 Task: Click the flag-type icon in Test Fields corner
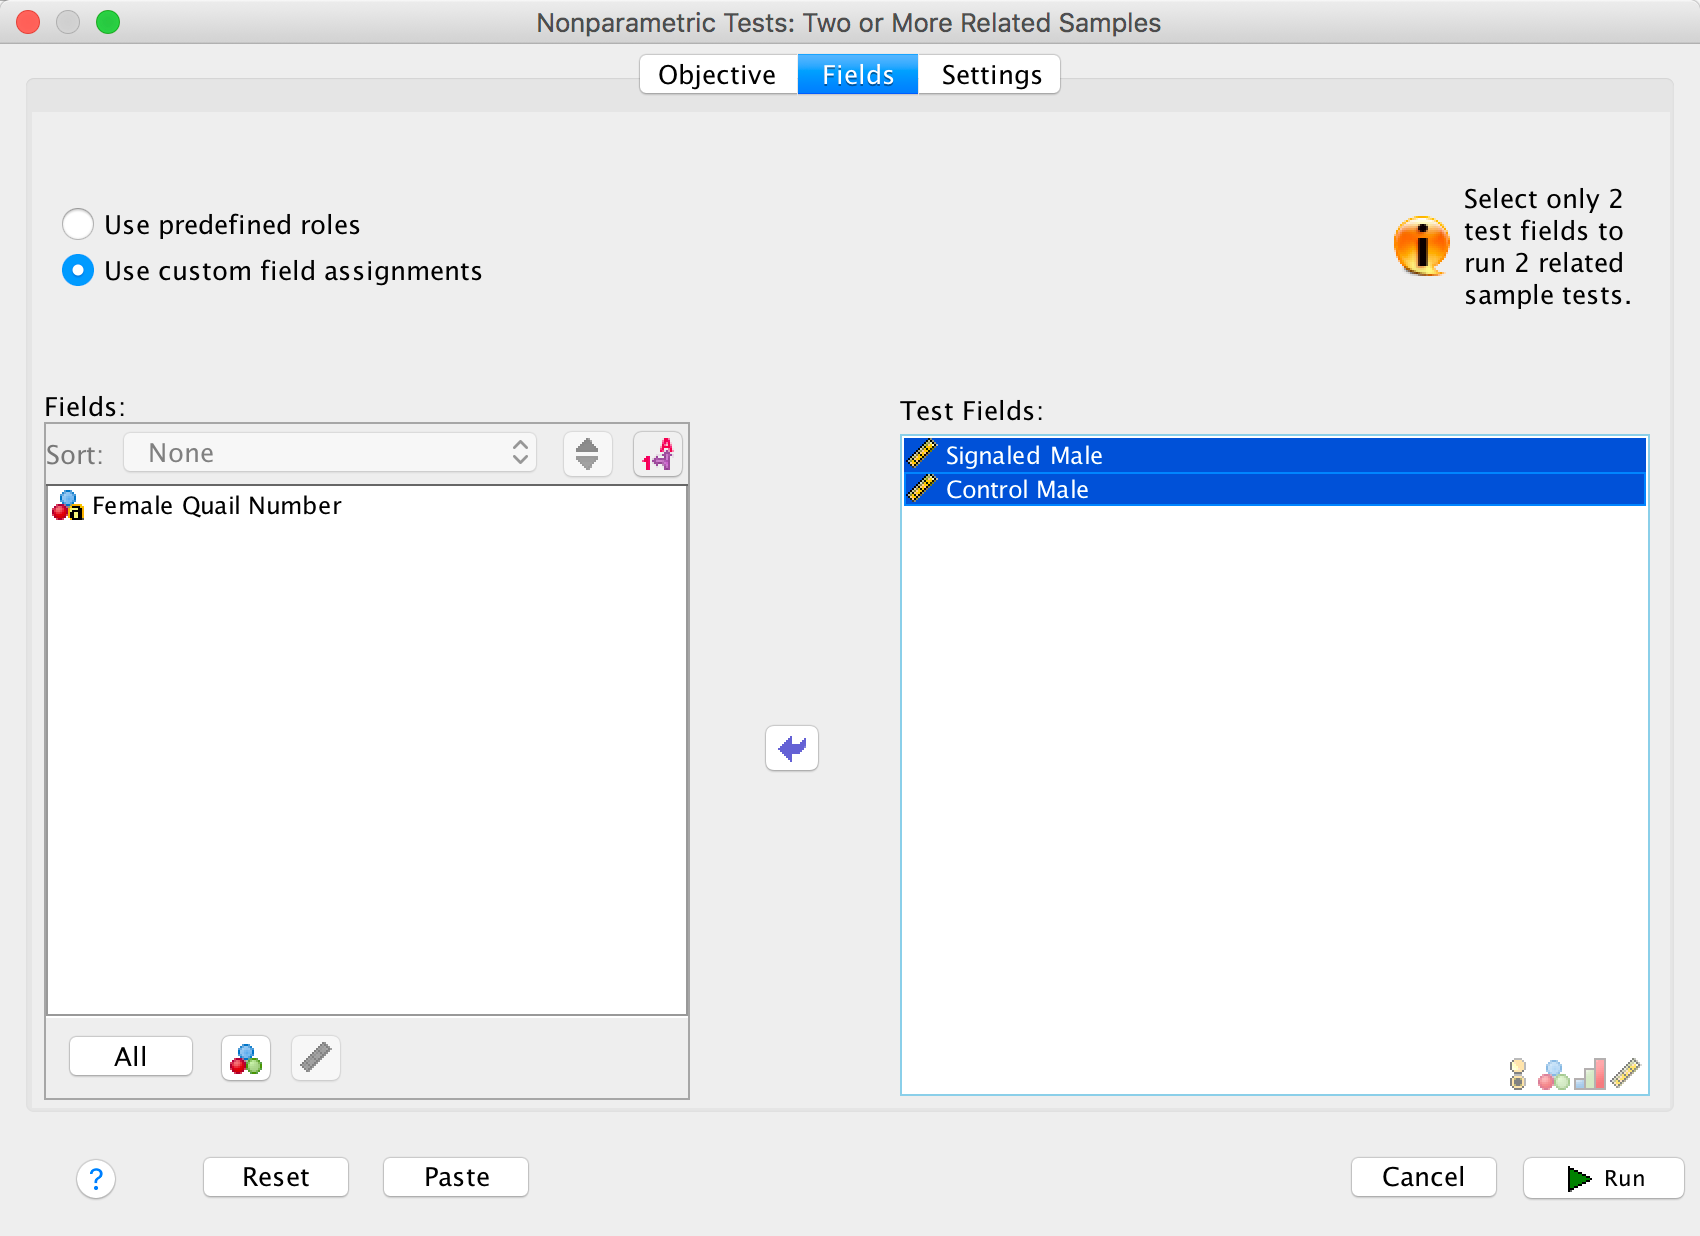(1517, 1075)
